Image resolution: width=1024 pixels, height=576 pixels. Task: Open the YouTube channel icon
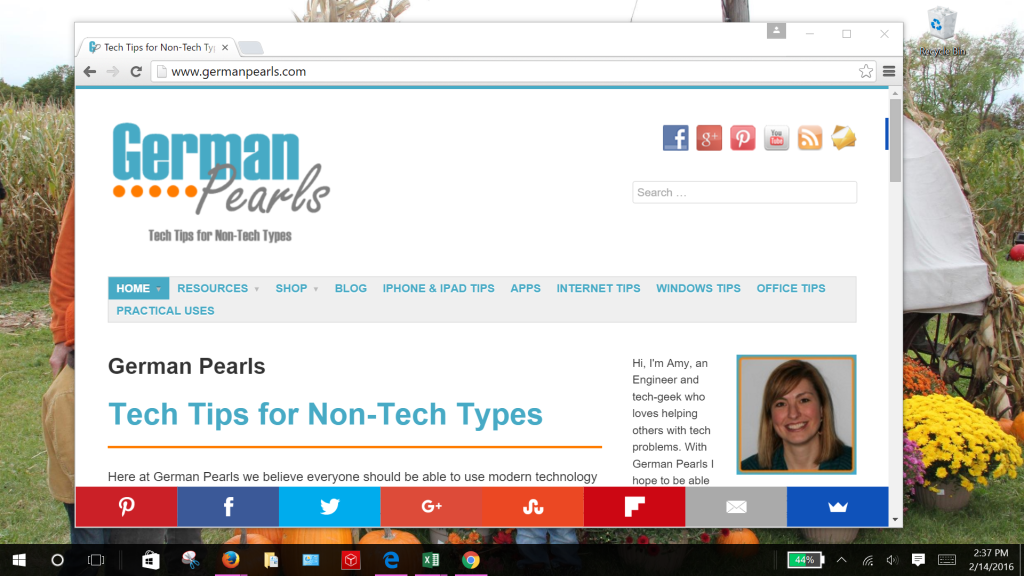(x=776, y=137)
